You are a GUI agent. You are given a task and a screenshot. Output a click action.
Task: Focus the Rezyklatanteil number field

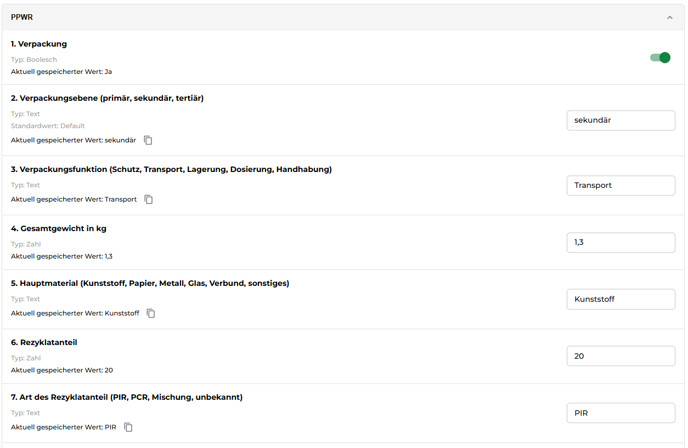(x=620, y=356)
